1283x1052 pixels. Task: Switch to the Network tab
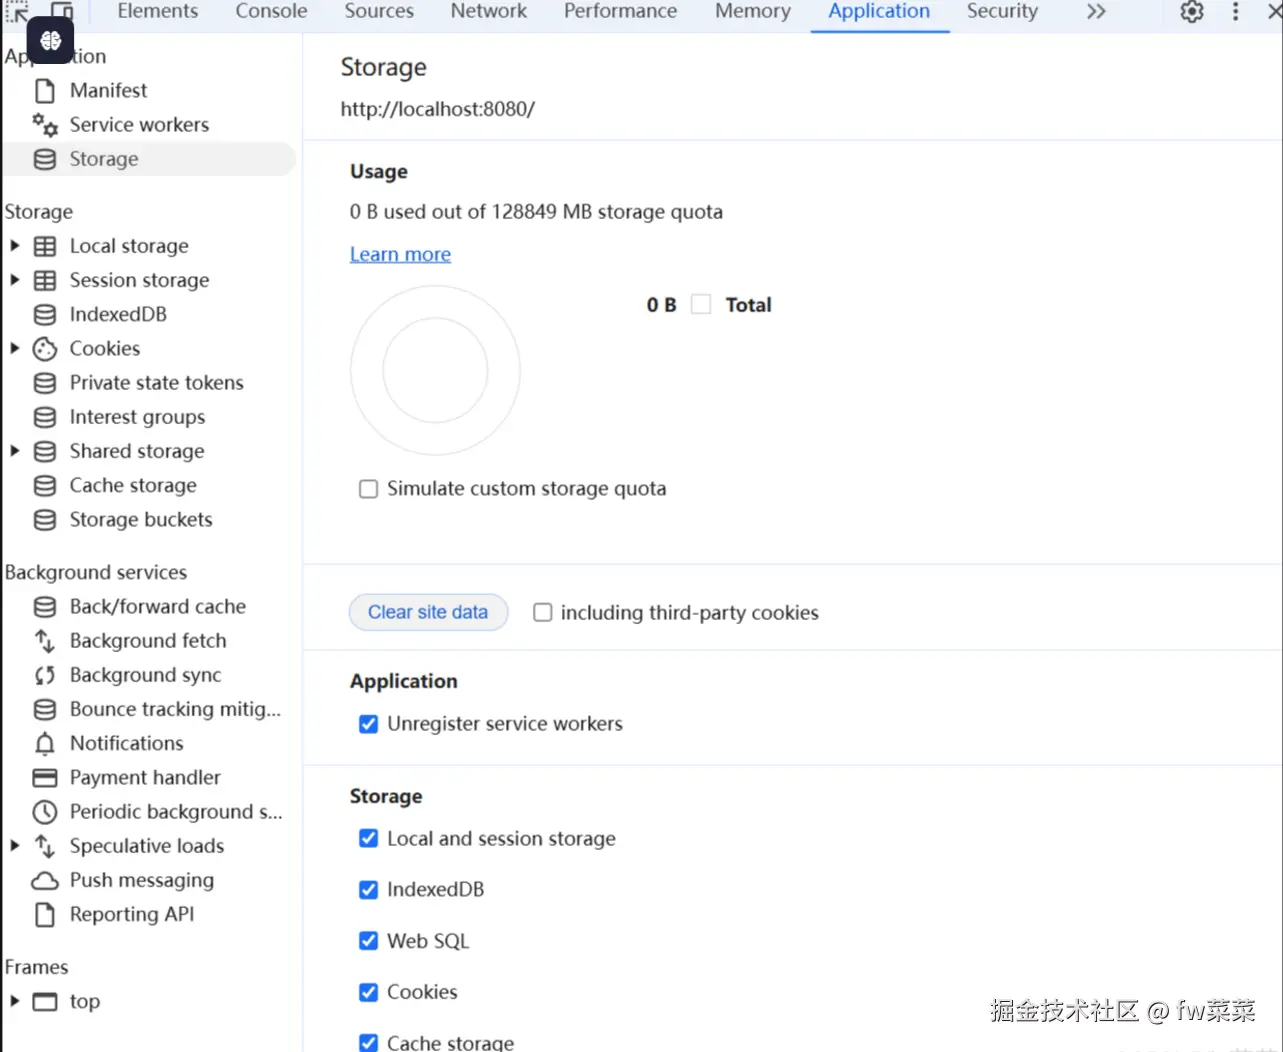[488, 12]
